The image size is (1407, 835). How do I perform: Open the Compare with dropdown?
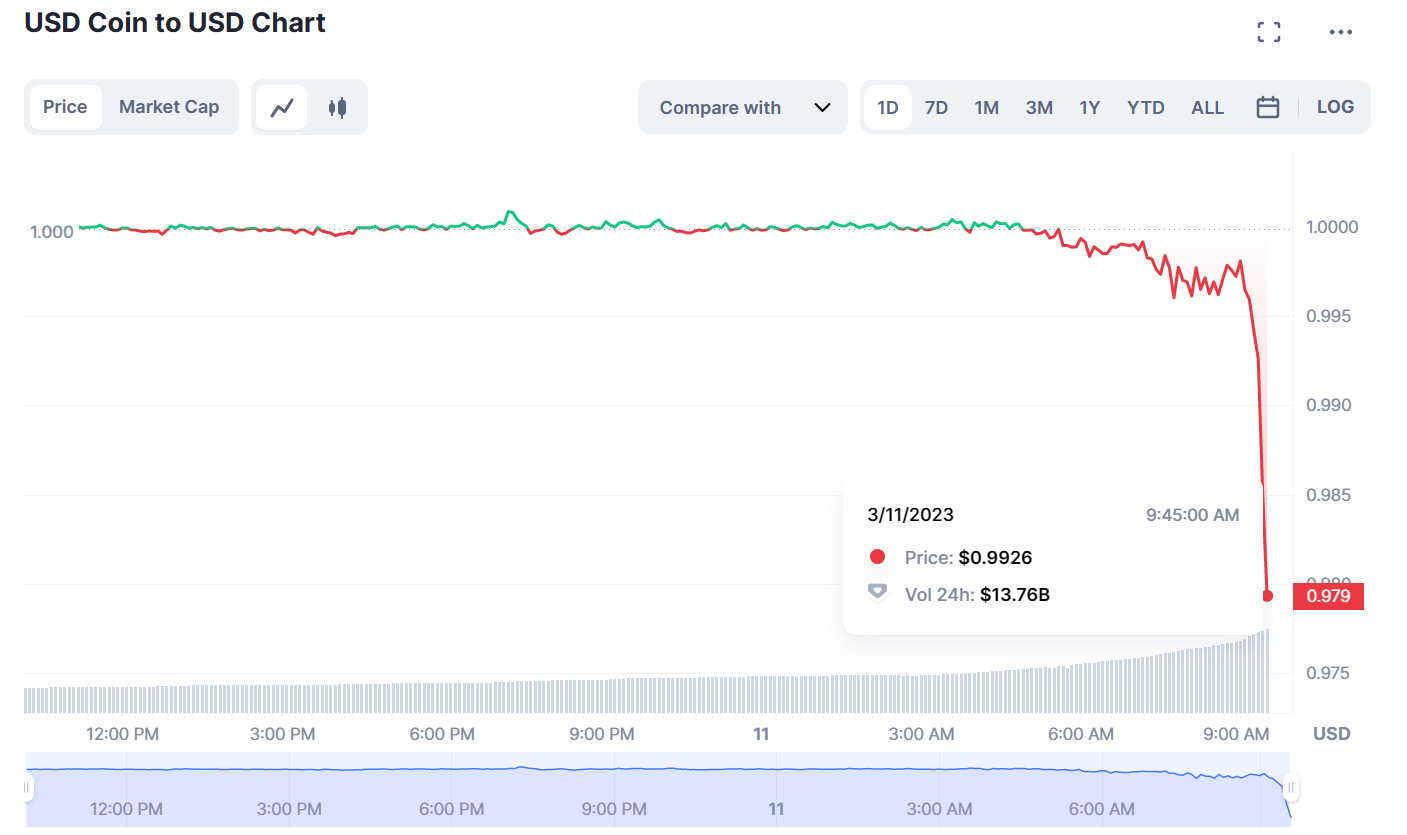[x=742, y=107]
